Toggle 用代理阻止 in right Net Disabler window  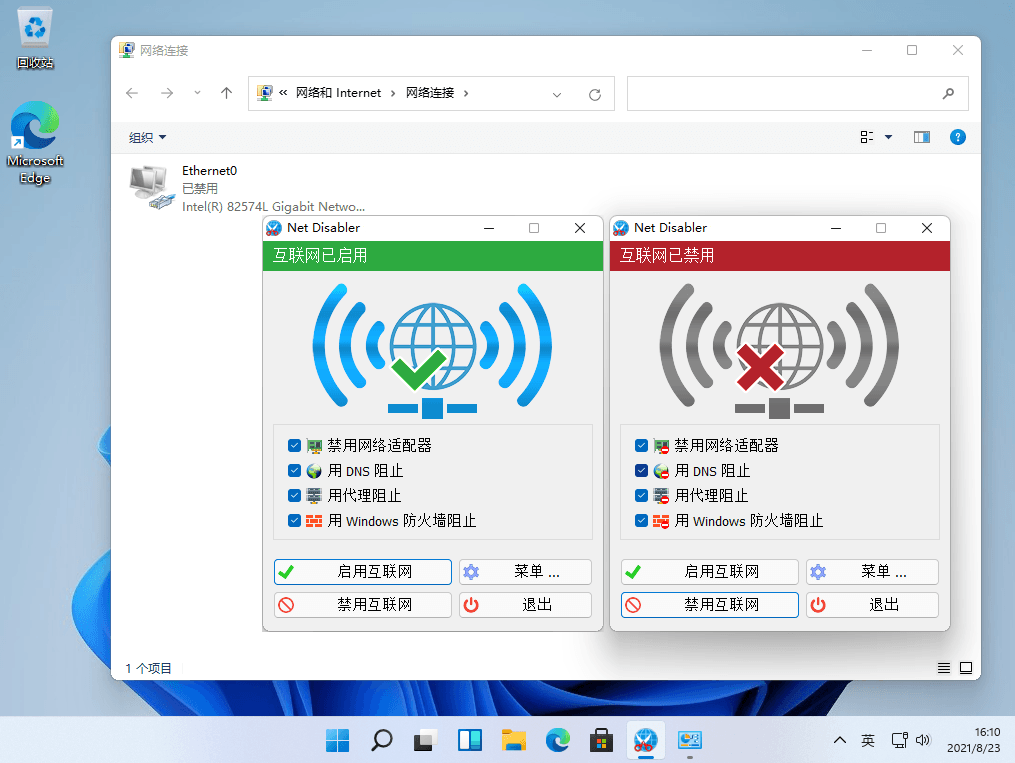pos(641,495)
